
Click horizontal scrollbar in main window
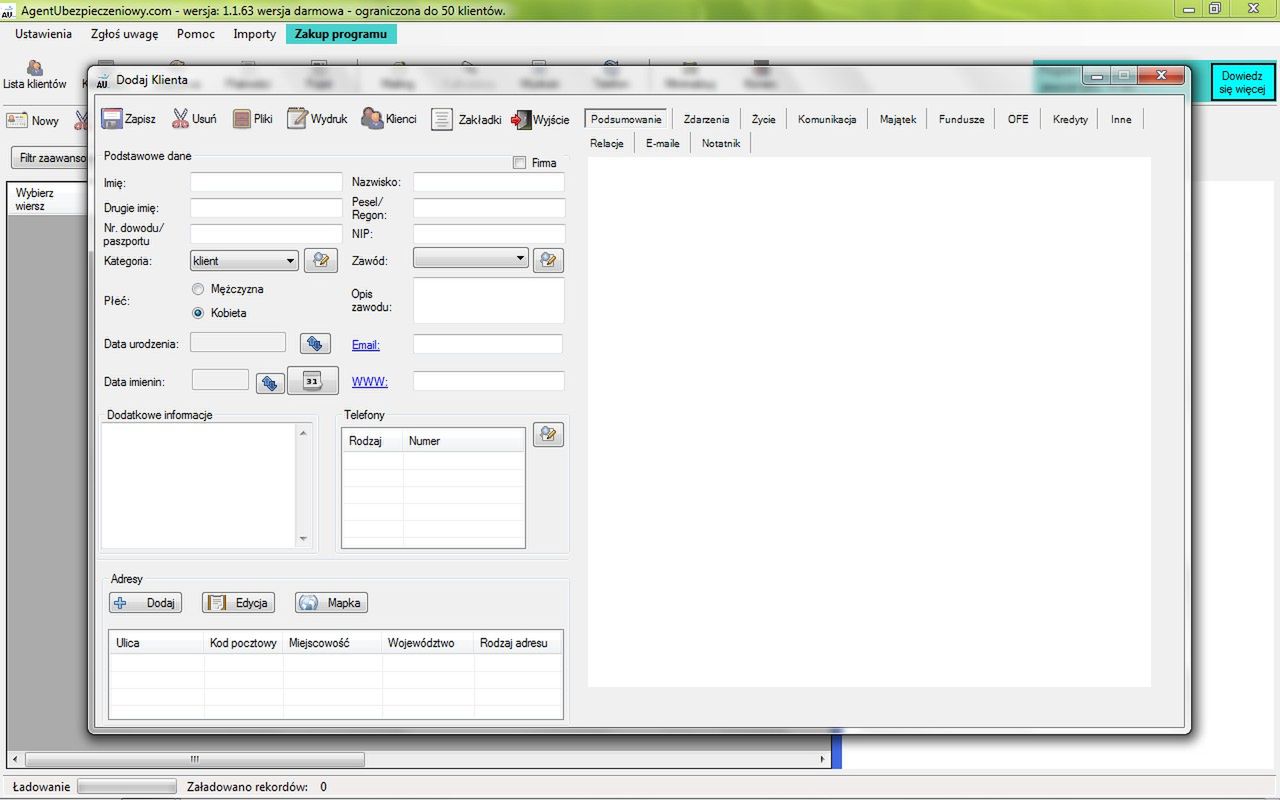click(421, 759)
